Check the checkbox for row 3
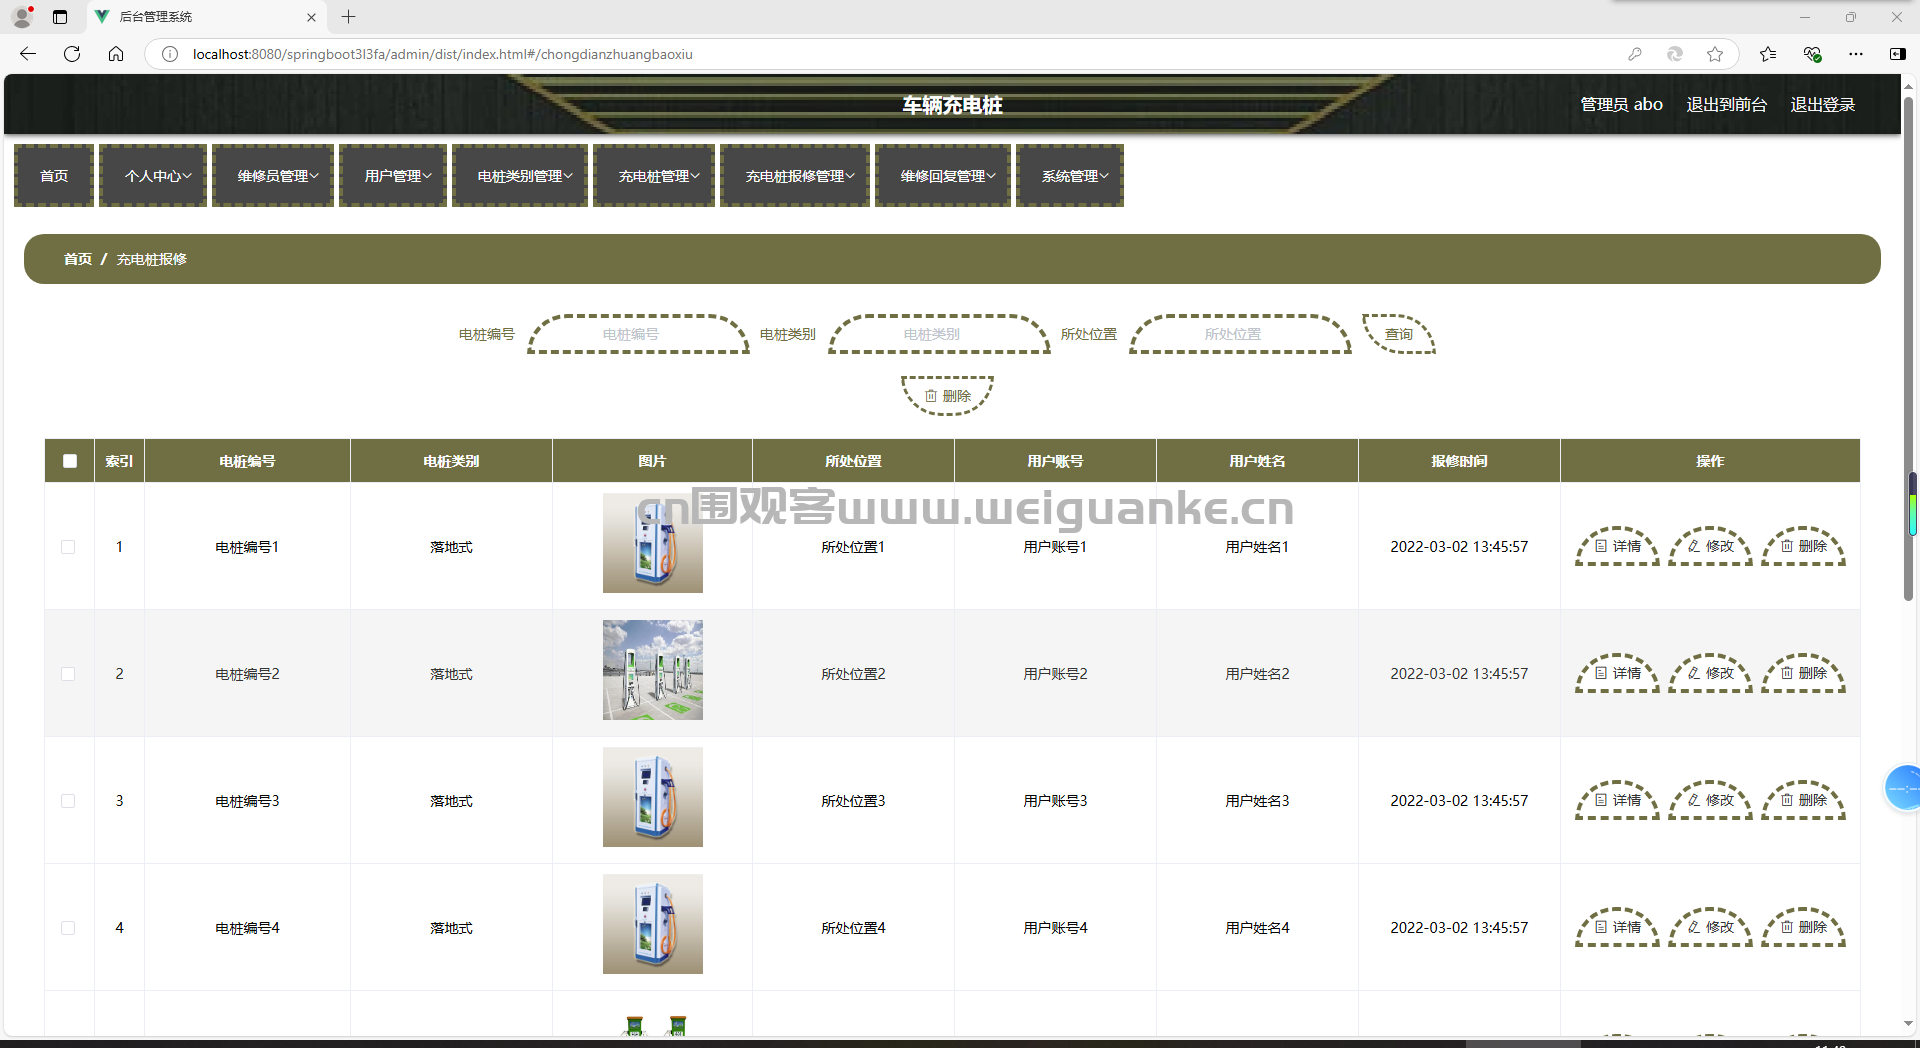This screenshot has height=1048, width=1920. coord(68,801)
